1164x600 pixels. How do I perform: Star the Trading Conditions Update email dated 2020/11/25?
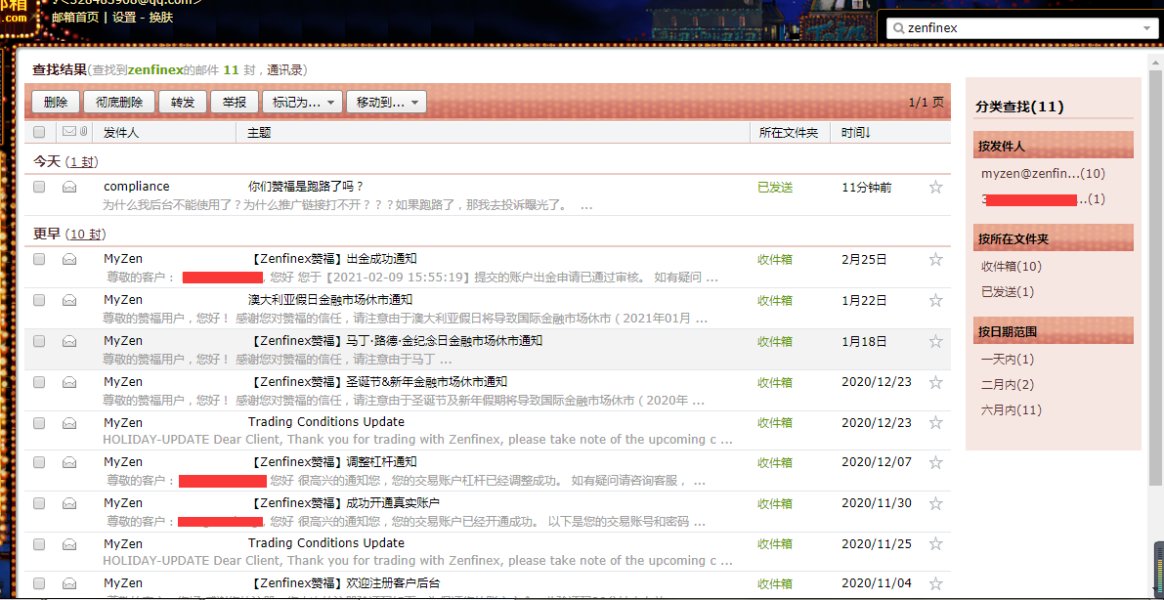pyautogui.click(x=935, y=544)
